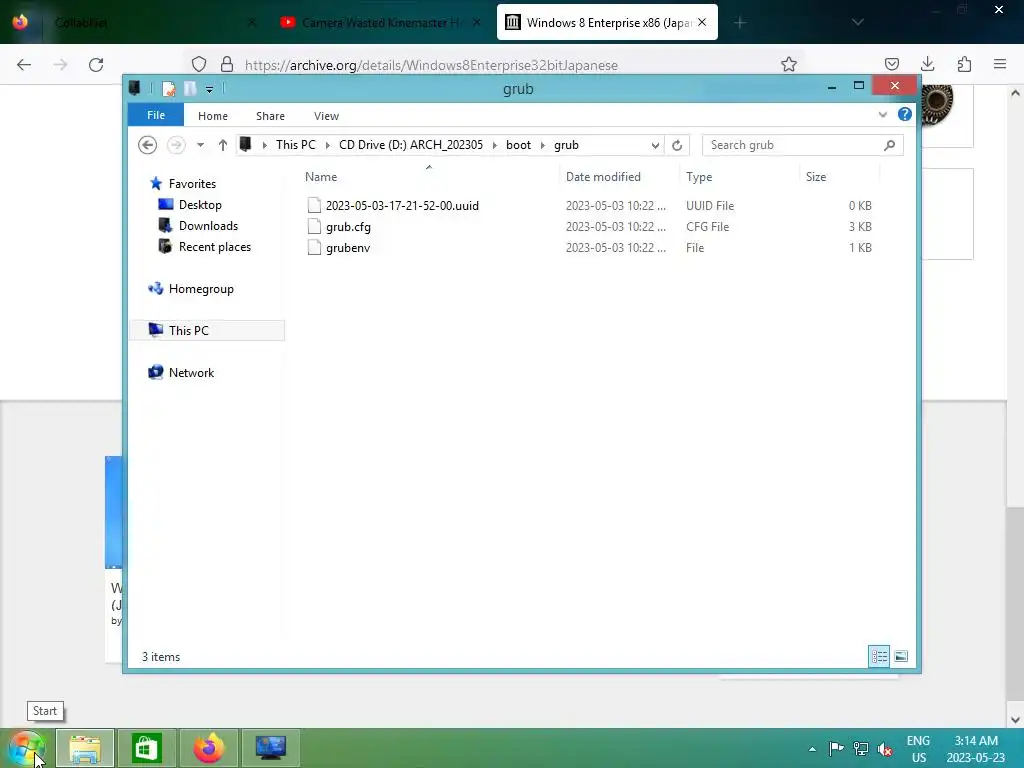Bookmark this page with star icon
The width and height of the screenshot is (1024, 768).
click(789, 64)
